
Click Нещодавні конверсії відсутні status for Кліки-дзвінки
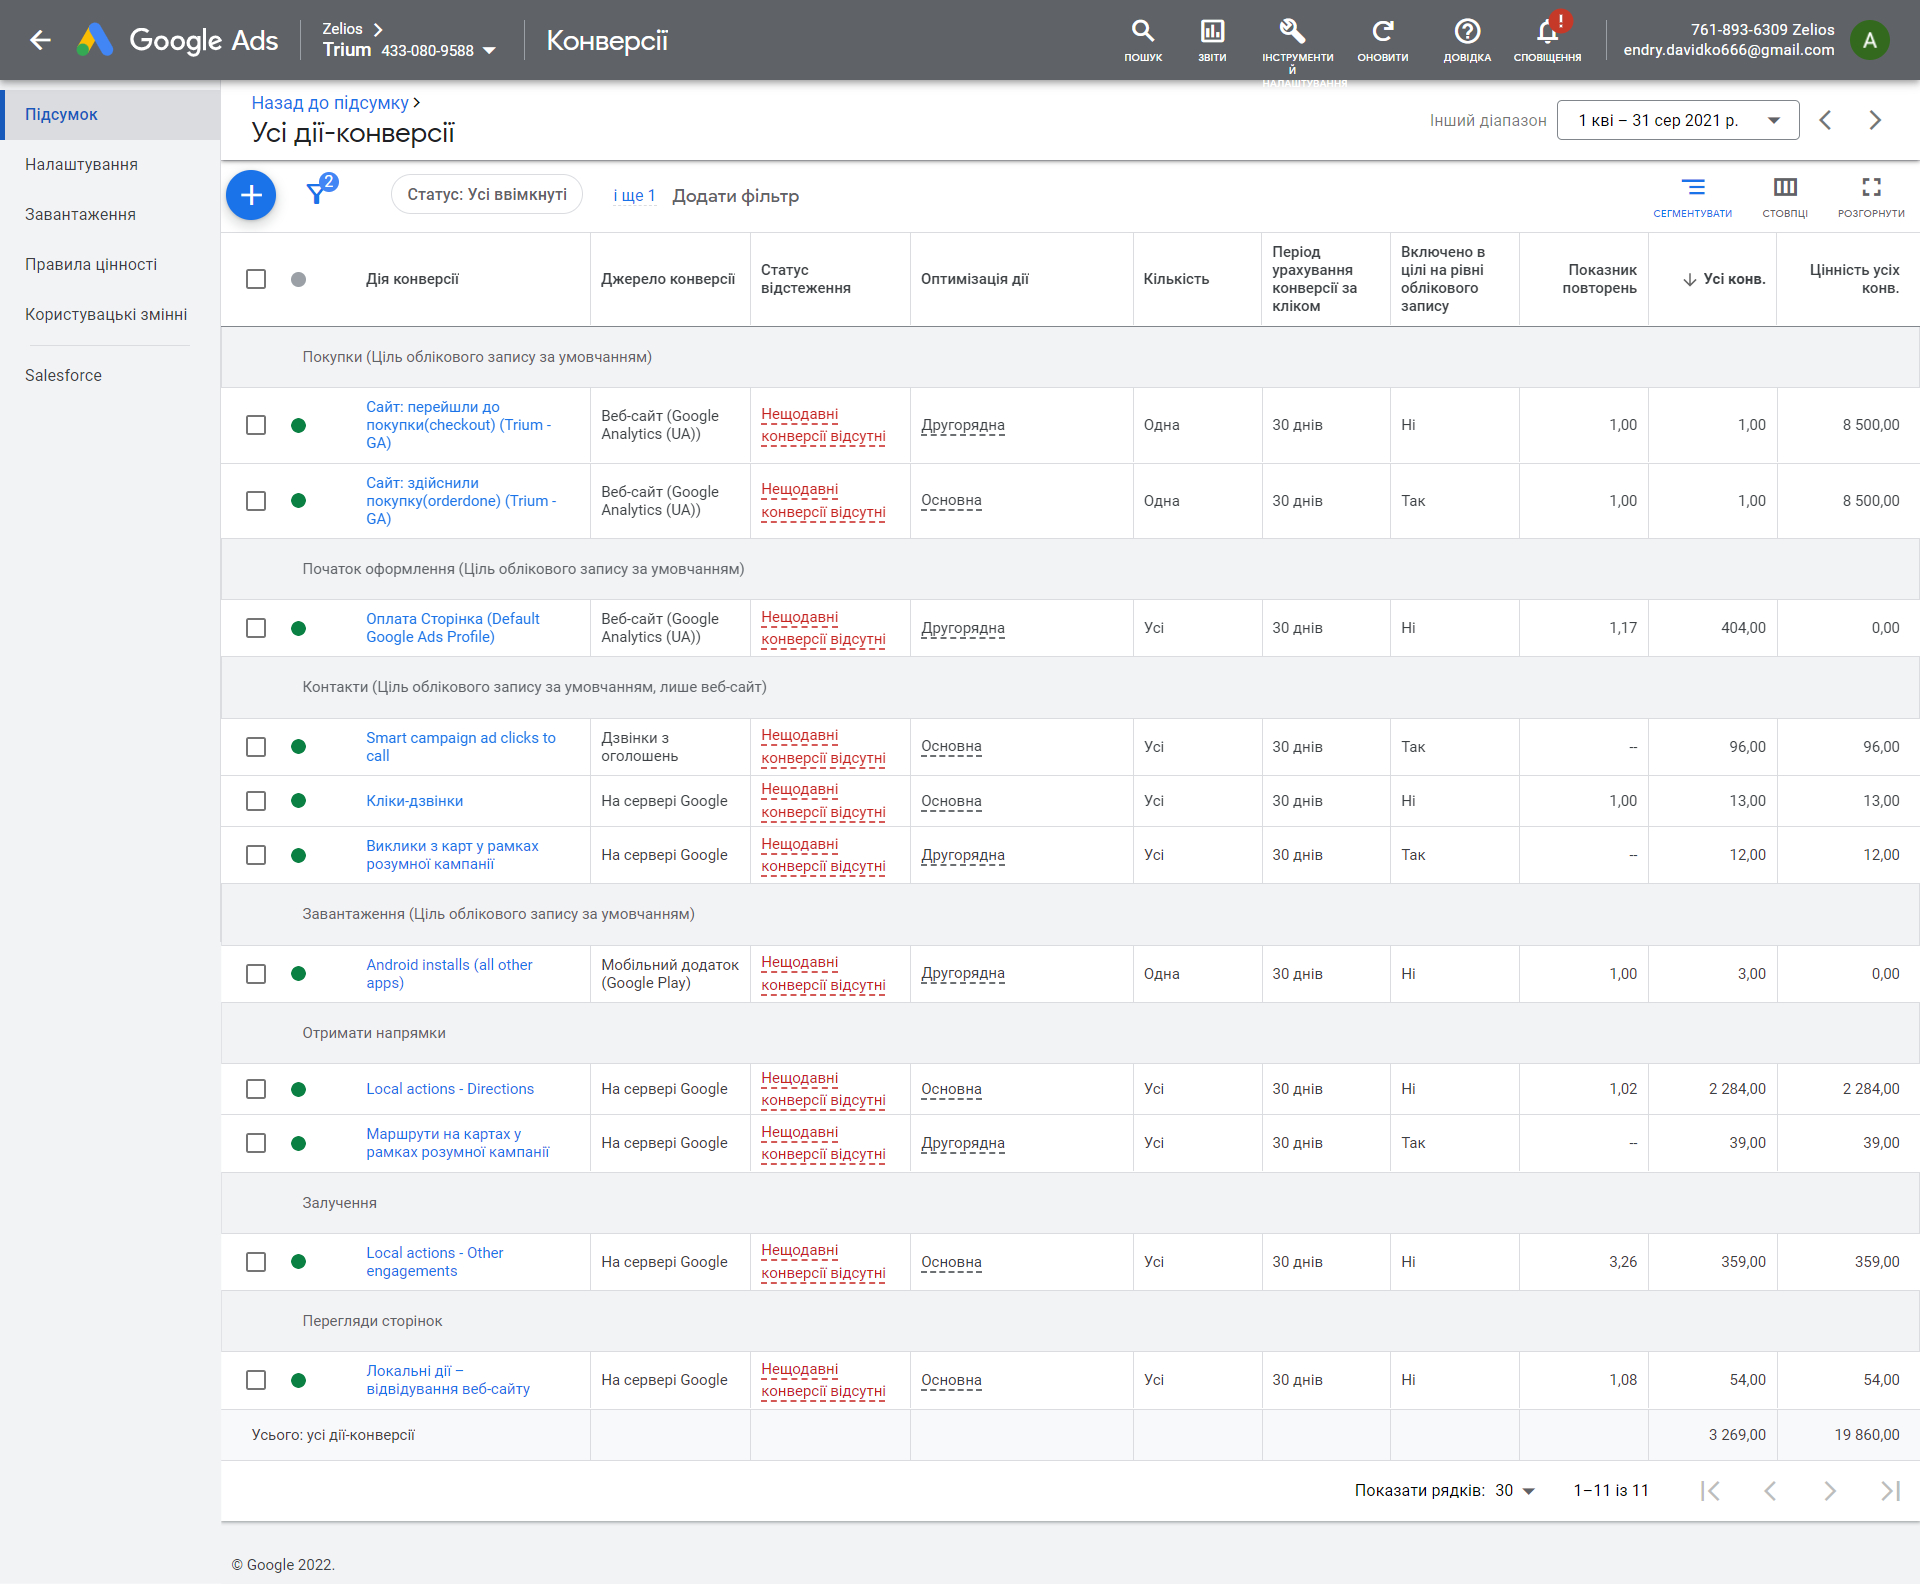click(x=823, y=801)
